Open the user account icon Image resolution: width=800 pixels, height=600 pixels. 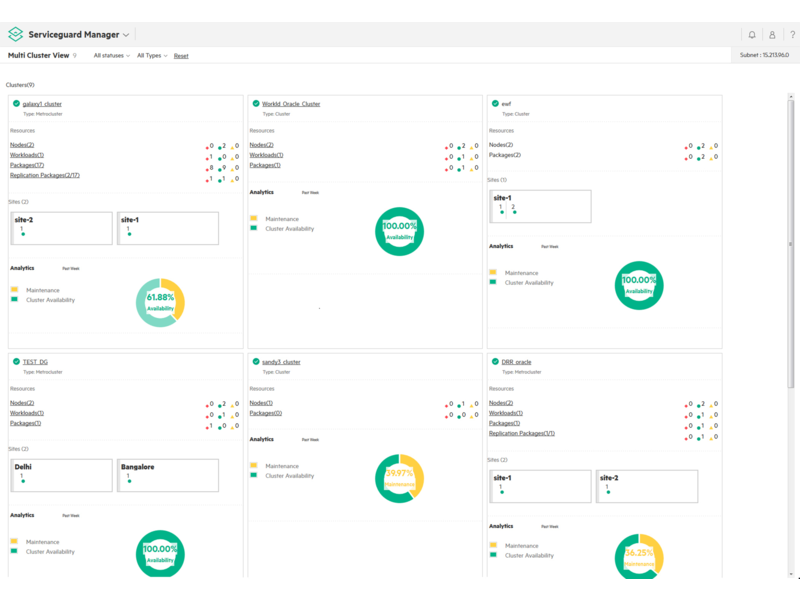[772, 35]
